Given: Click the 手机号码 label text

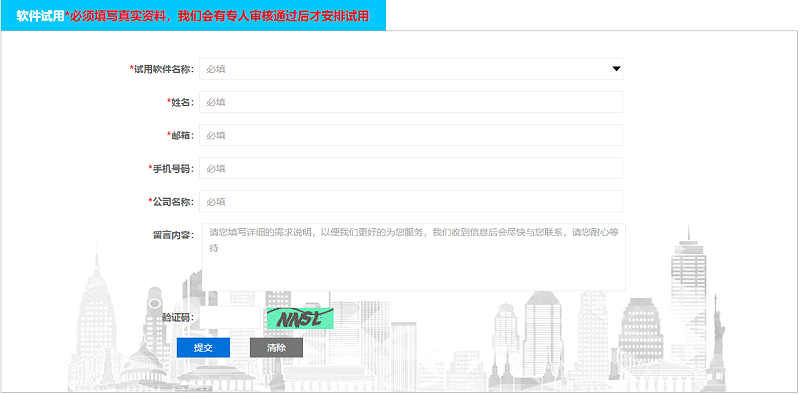Looking at the screenshot, I should (171, 169).
